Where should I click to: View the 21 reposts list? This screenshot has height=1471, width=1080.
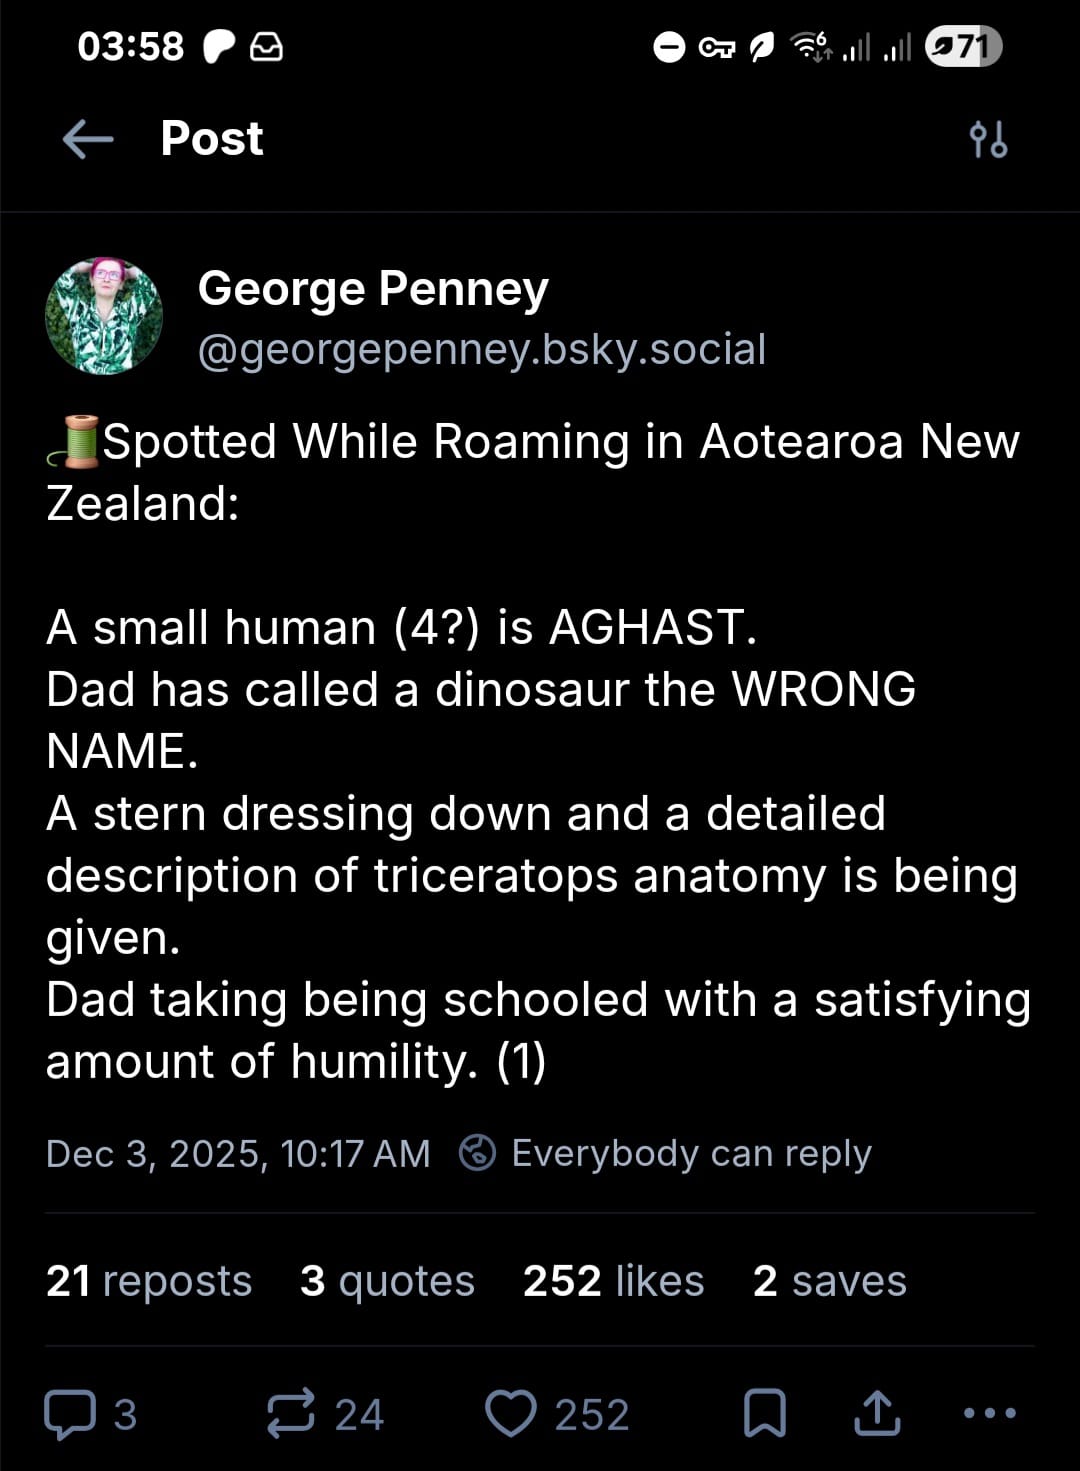(149, 1281)
